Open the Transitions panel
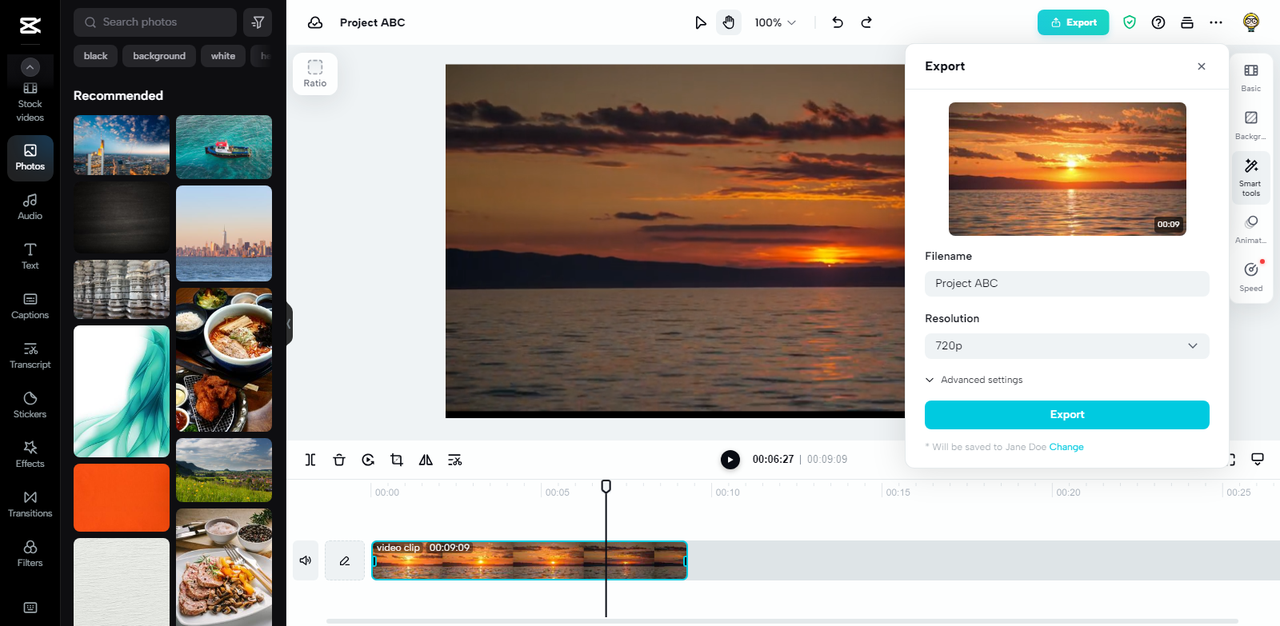 (x=30, y=504)
